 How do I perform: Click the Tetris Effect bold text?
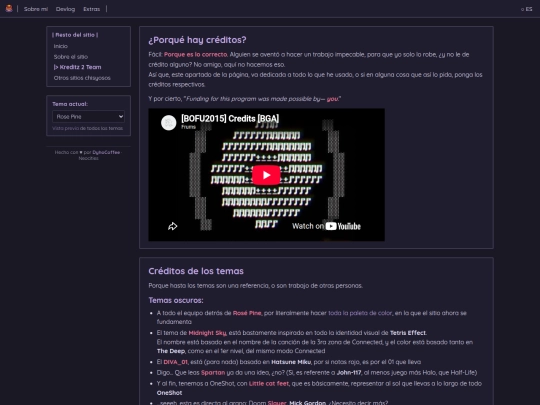pos(408,333)
